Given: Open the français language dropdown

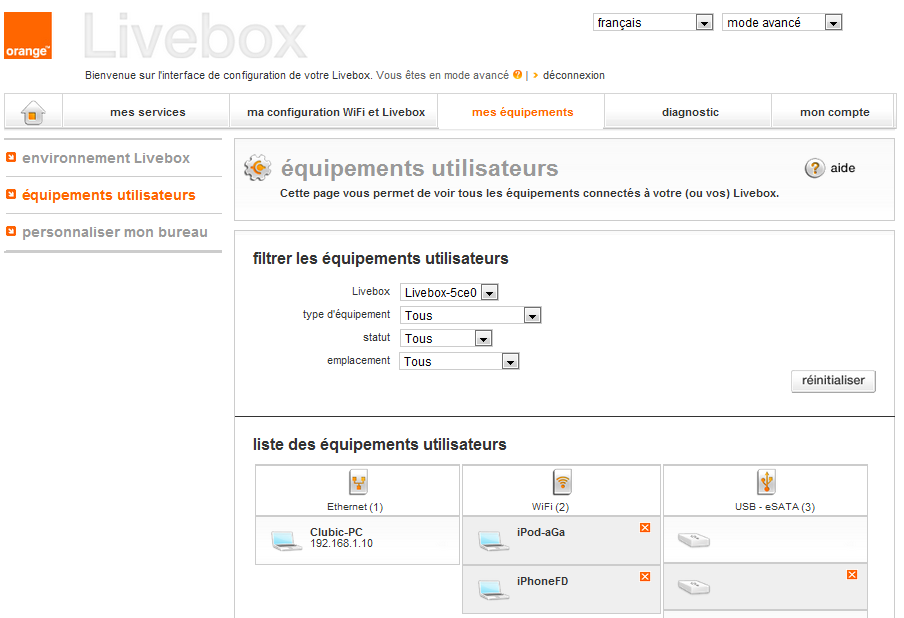Looking at the screenshot, I should 653,22.
